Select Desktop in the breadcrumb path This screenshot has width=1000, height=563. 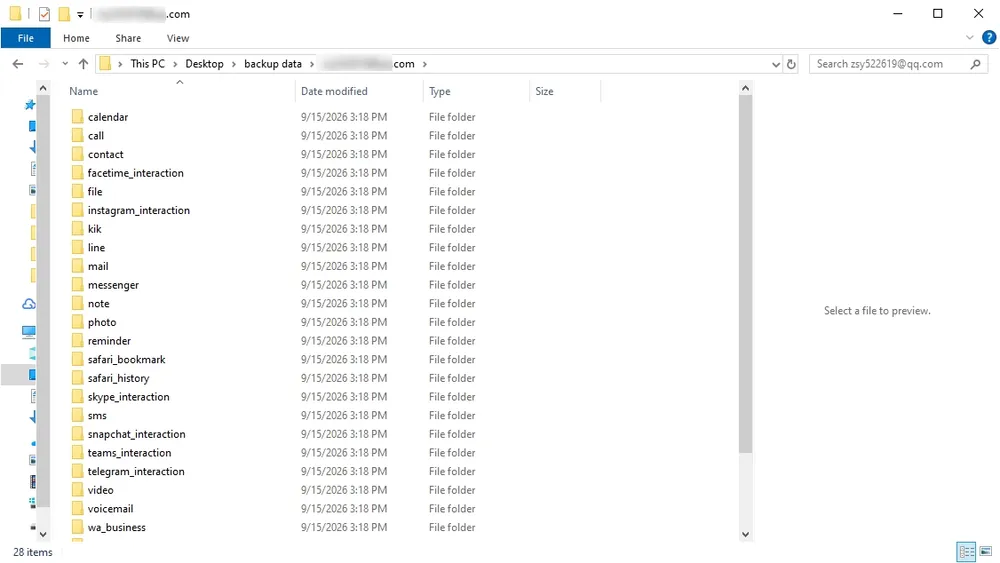pos(204,64)
